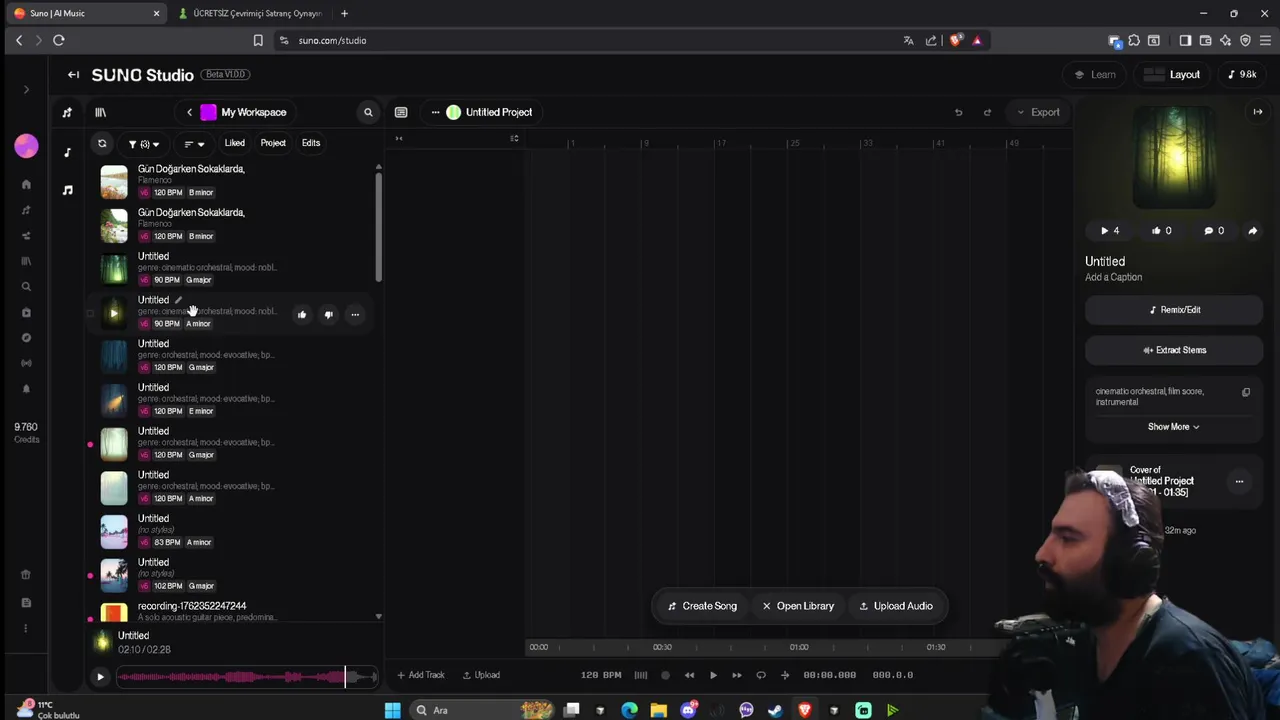The height and width of the screenshot is (720, 1280).
Task: Click the Upload Audio button
Action: click(x=896, y=607)
